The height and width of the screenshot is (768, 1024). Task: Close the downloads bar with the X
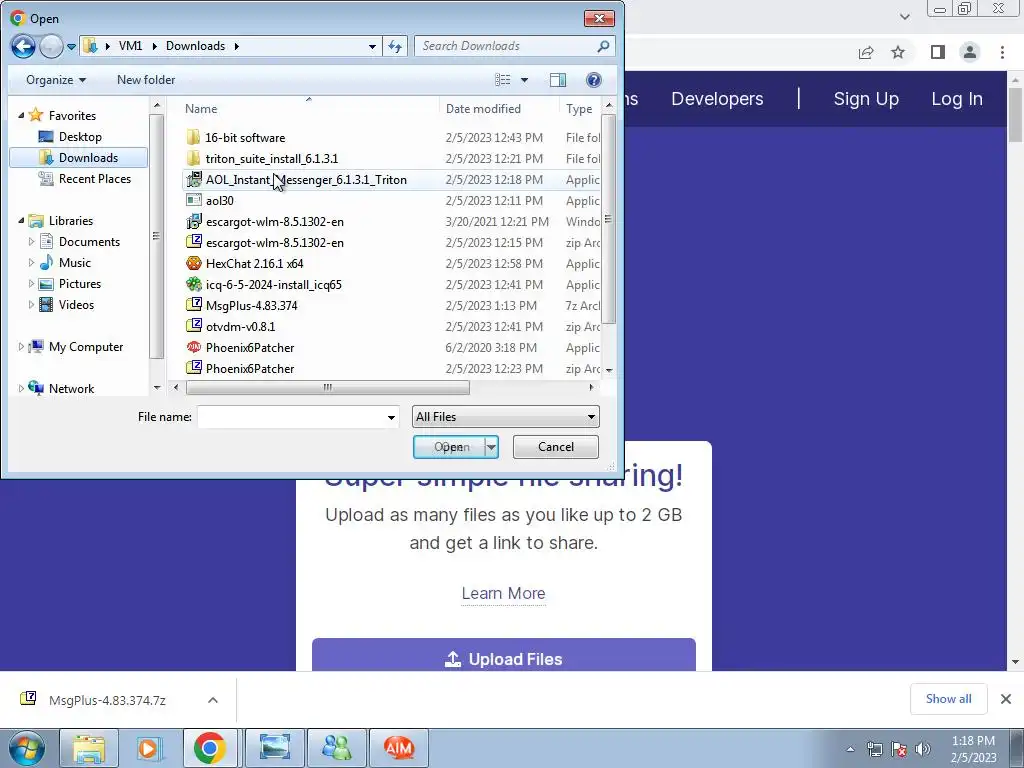click(x=1006, y=699)
